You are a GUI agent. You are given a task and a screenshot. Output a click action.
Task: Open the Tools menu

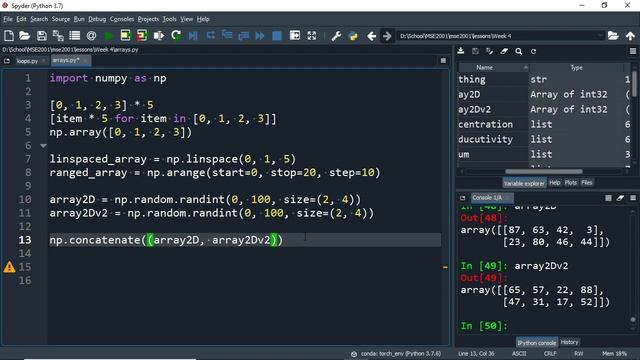(169, 19)
